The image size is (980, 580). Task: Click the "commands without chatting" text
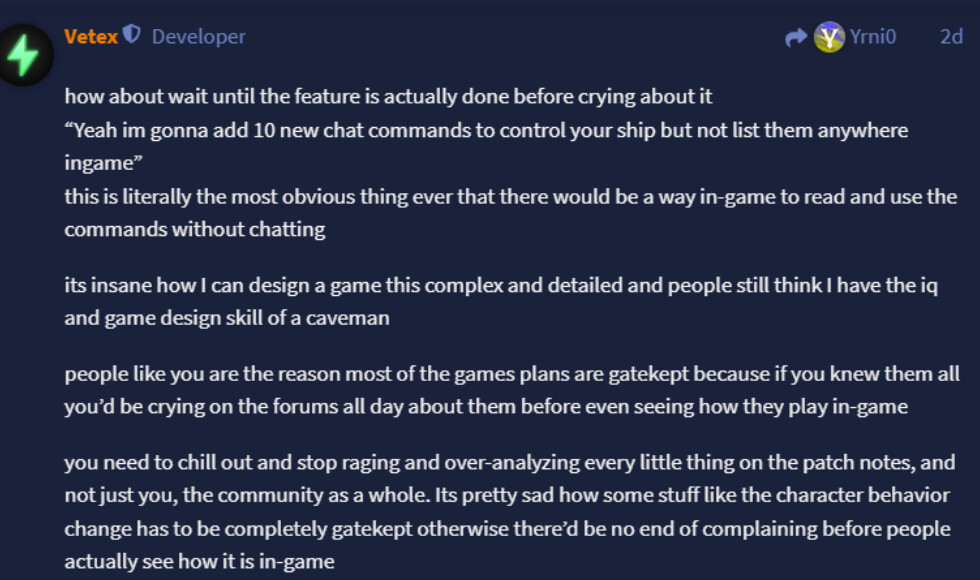click(194, 229)
